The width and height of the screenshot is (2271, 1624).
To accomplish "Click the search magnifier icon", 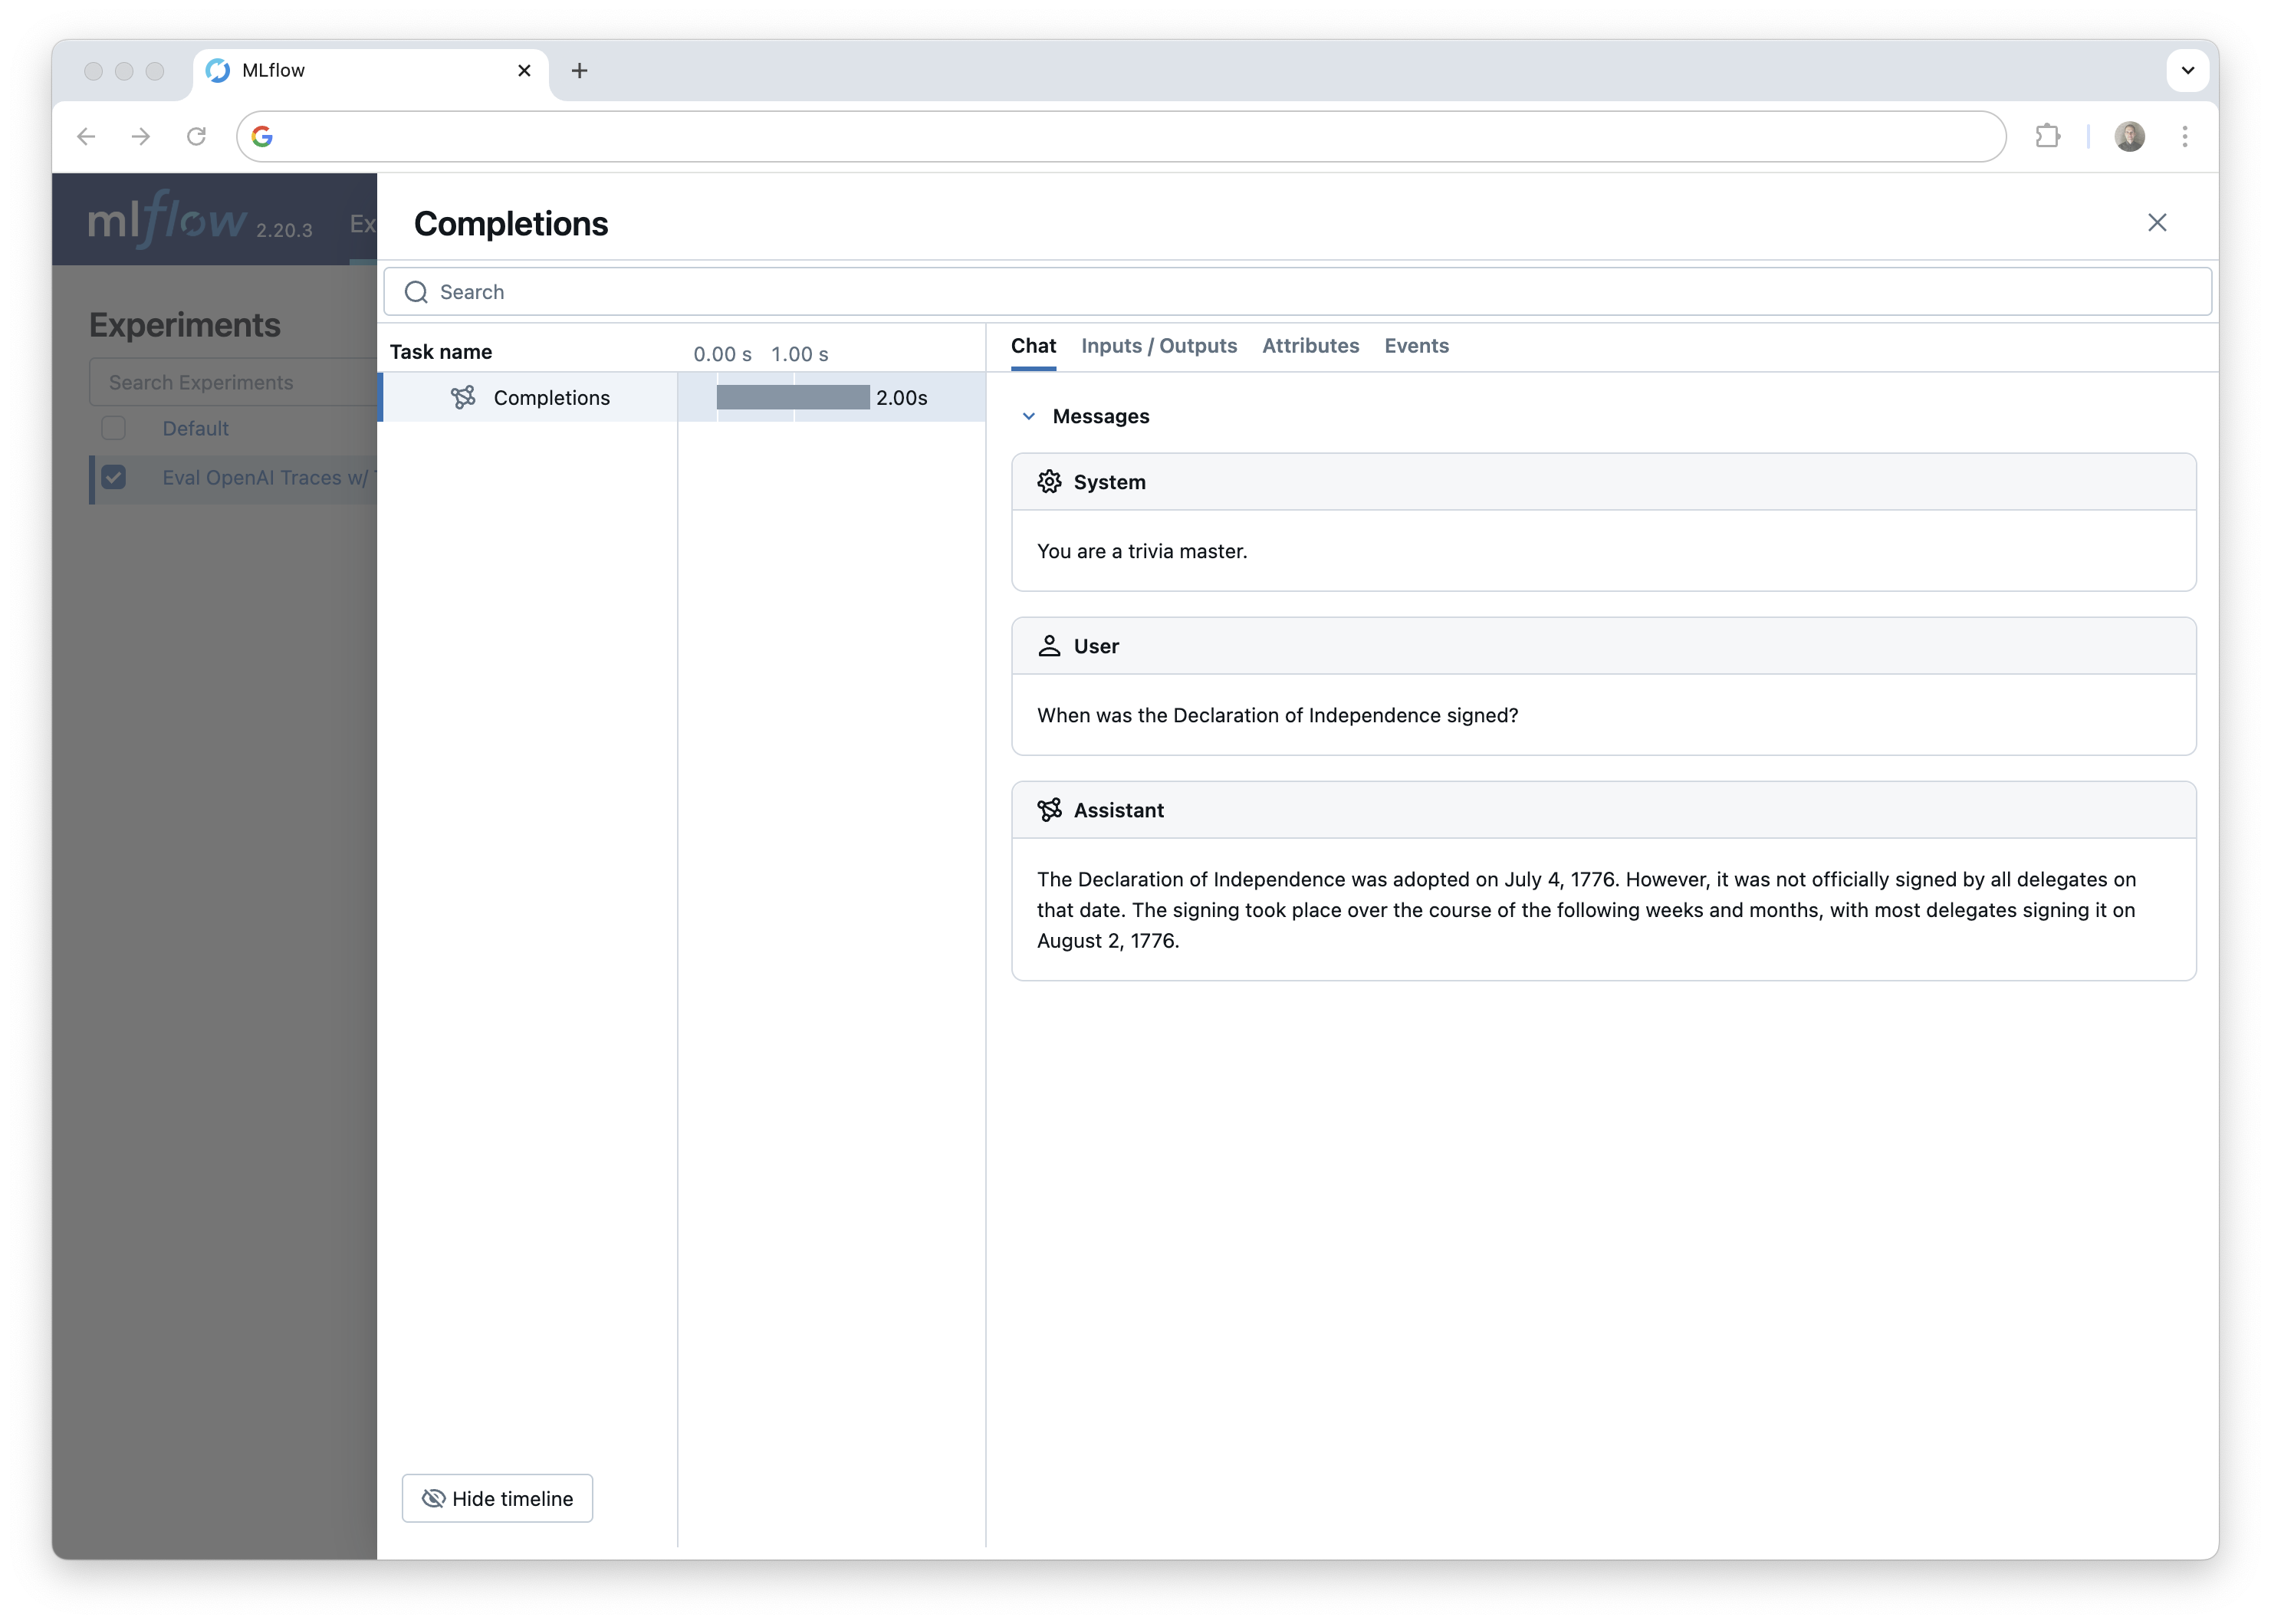I will pos(416,291).
